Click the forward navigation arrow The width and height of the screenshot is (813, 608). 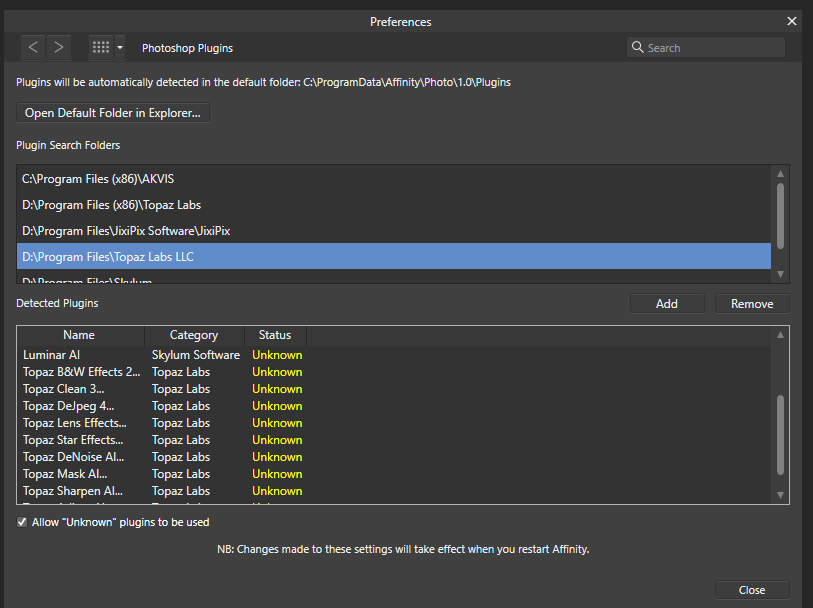point(59,47)
